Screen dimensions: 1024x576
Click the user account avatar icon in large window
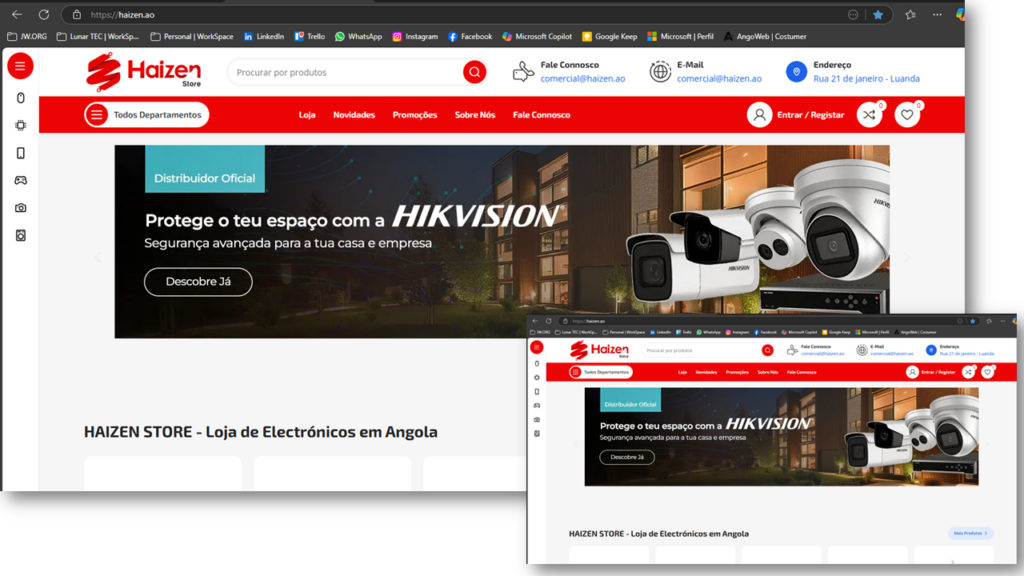click(760, 115)
